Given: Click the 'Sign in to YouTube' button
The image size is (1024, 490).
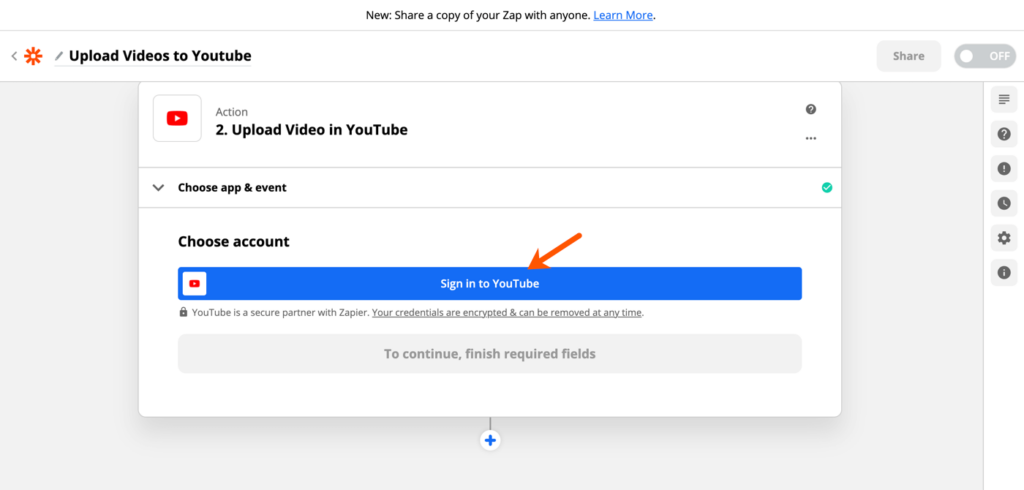Looking at the screenshot, I should pos(490,284).
